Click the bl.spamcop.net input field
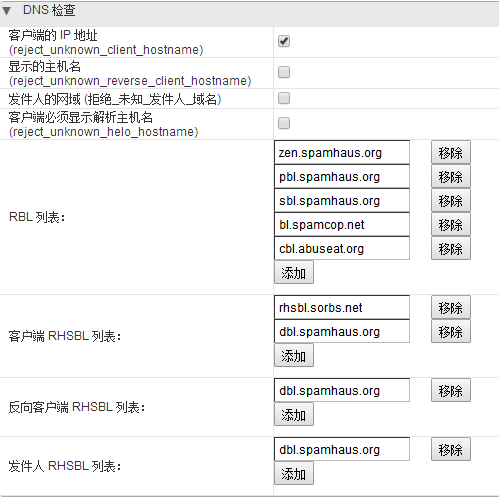Viewport: 499px width, 500px height. (x=342, y=225)
